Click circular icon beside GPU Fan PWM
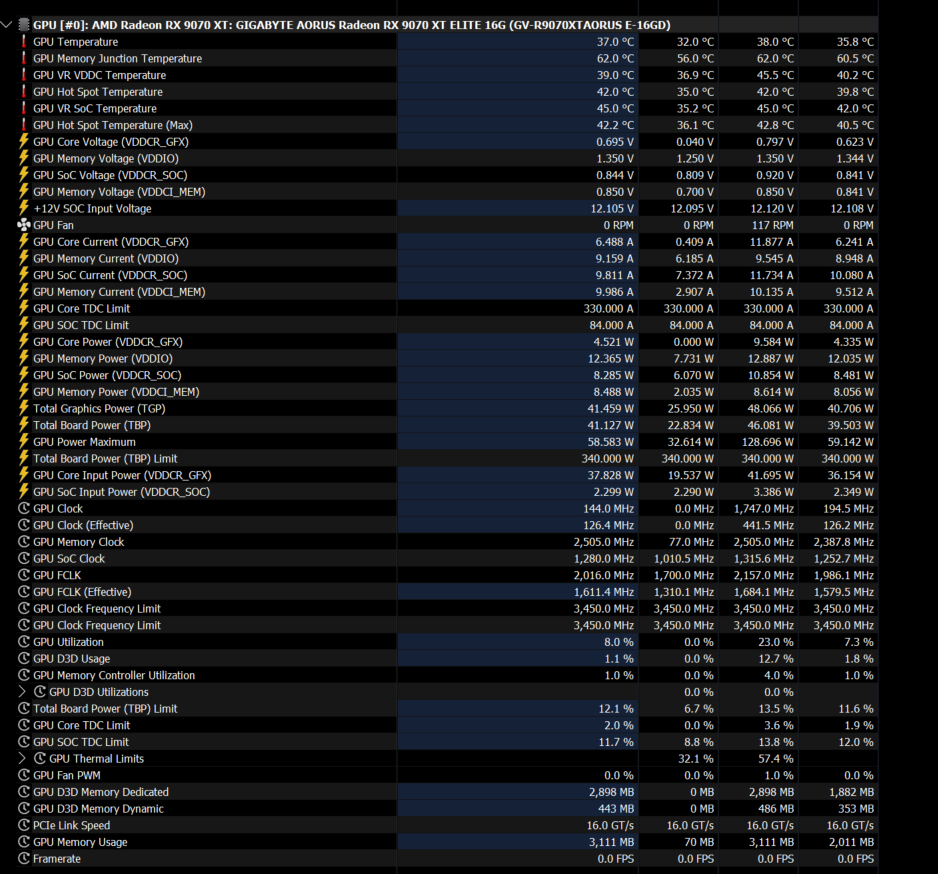 (x=24, y=775)
